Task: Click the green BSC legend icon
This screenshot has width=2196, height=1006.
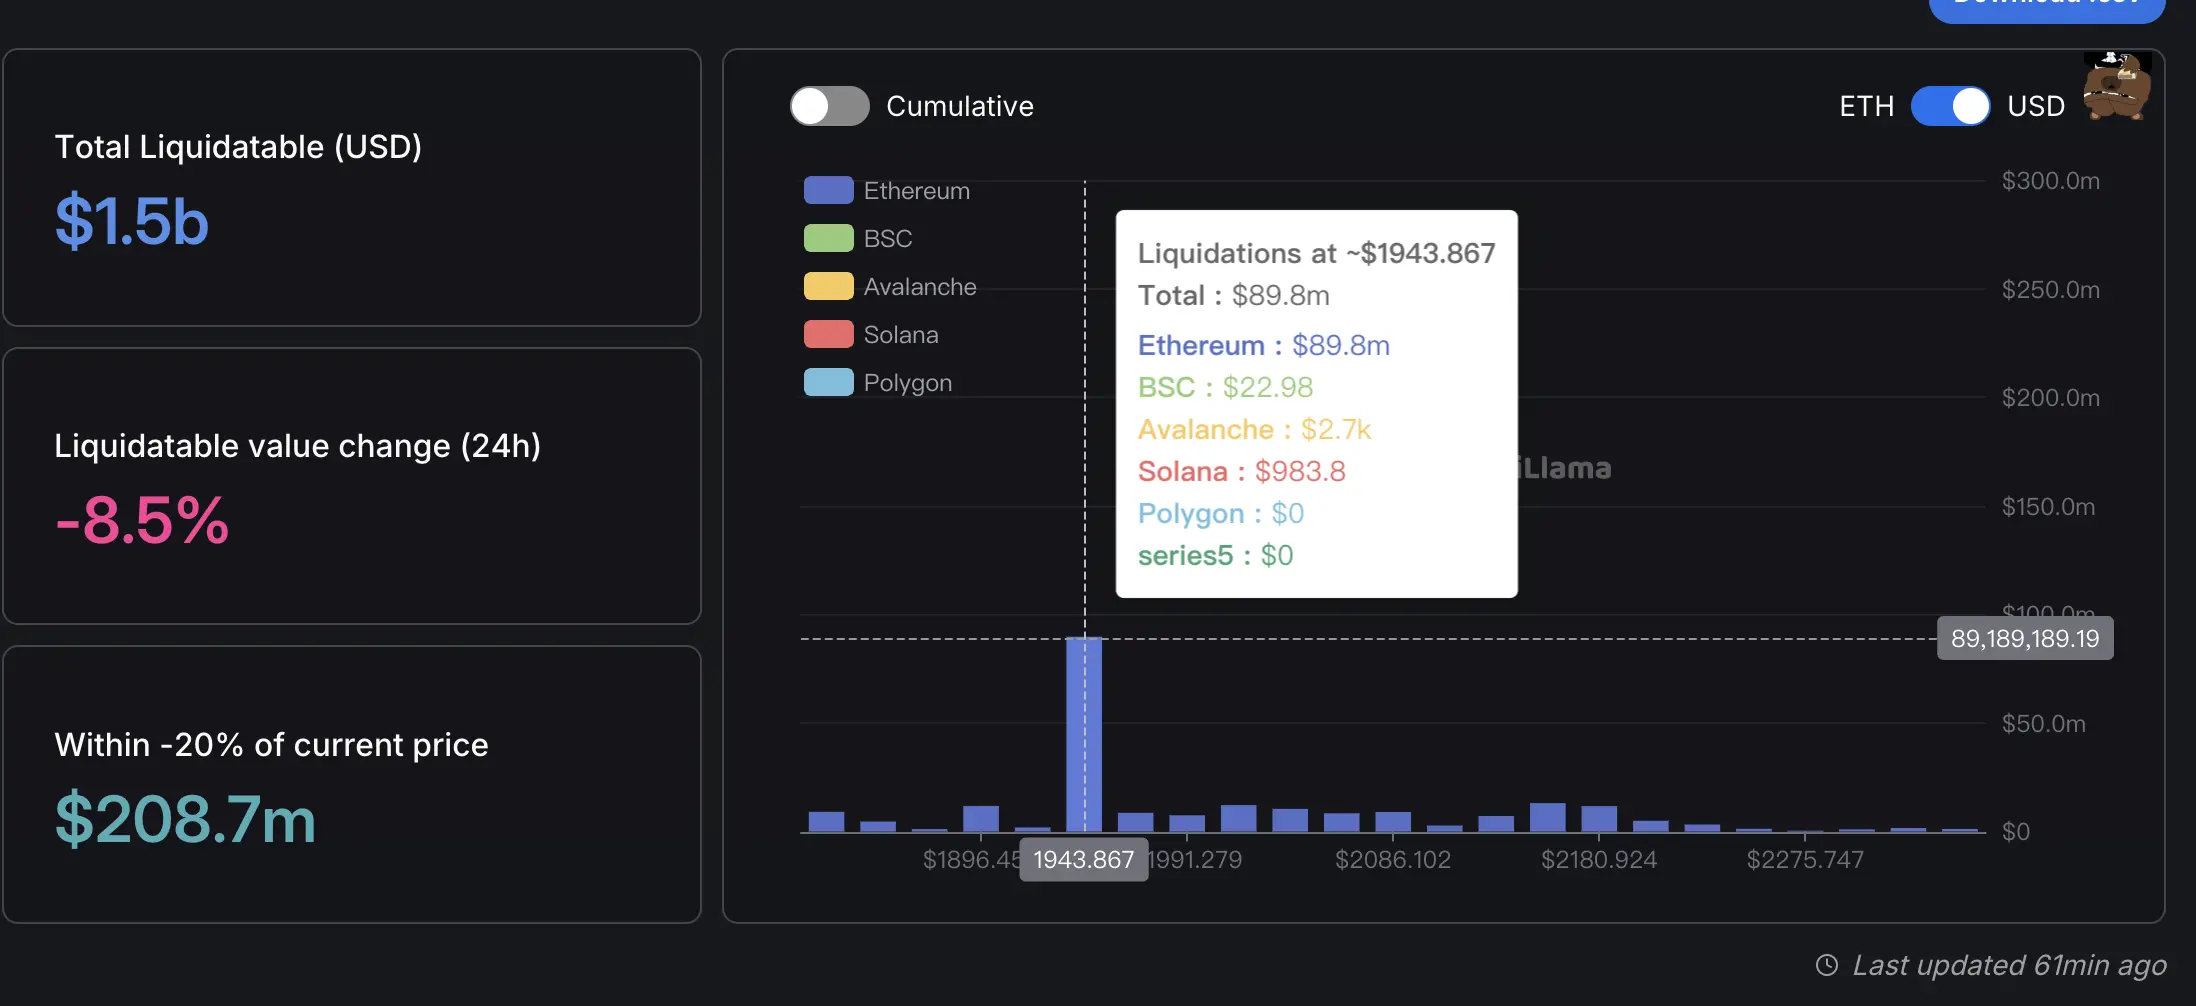Action: 828,238
